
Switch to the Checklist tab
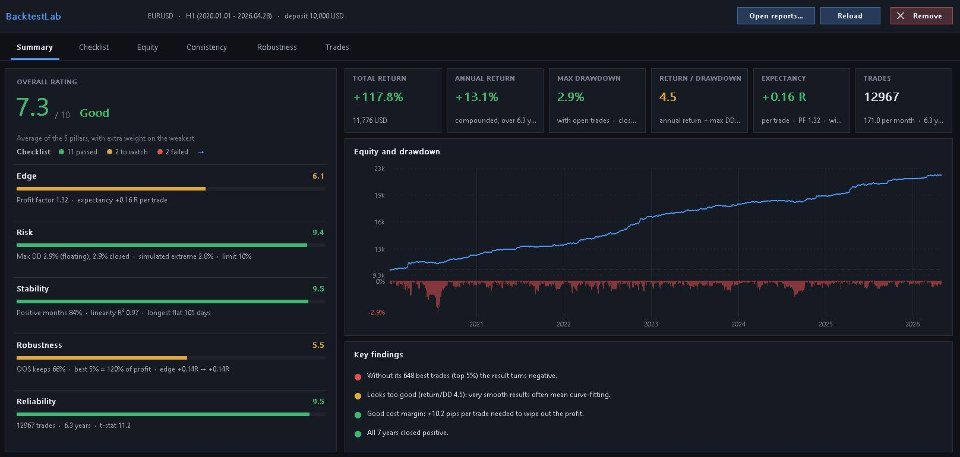[x=94, y=47]
